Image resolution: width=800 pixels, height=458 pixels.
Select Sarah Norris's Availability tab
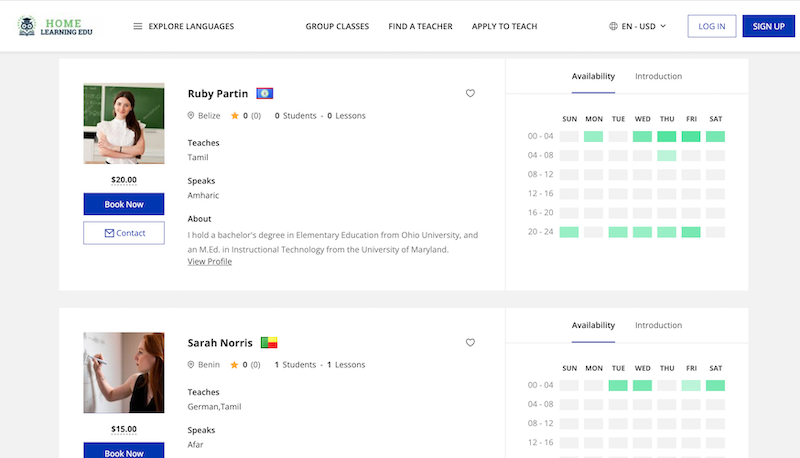coord(593,325)
